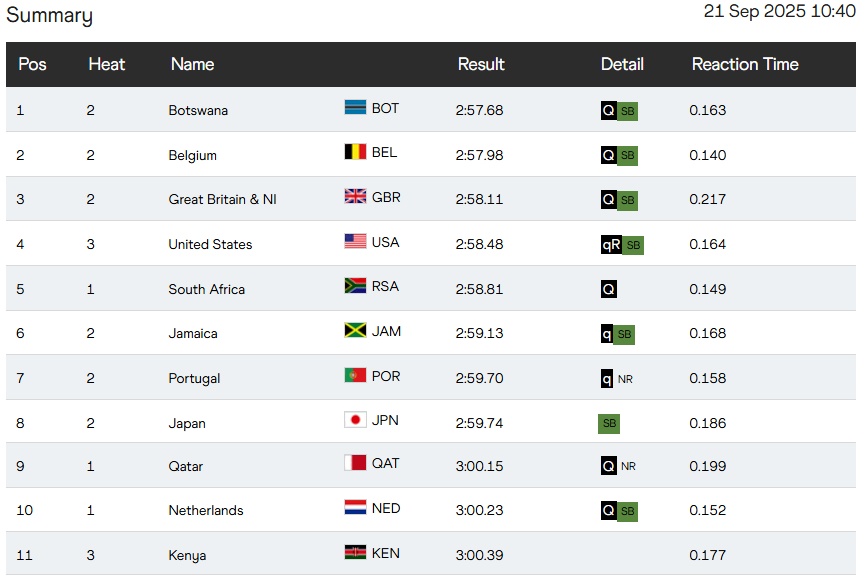Click the Belgium flag icon
Screen dimensions: 865x576
point(355,153)
